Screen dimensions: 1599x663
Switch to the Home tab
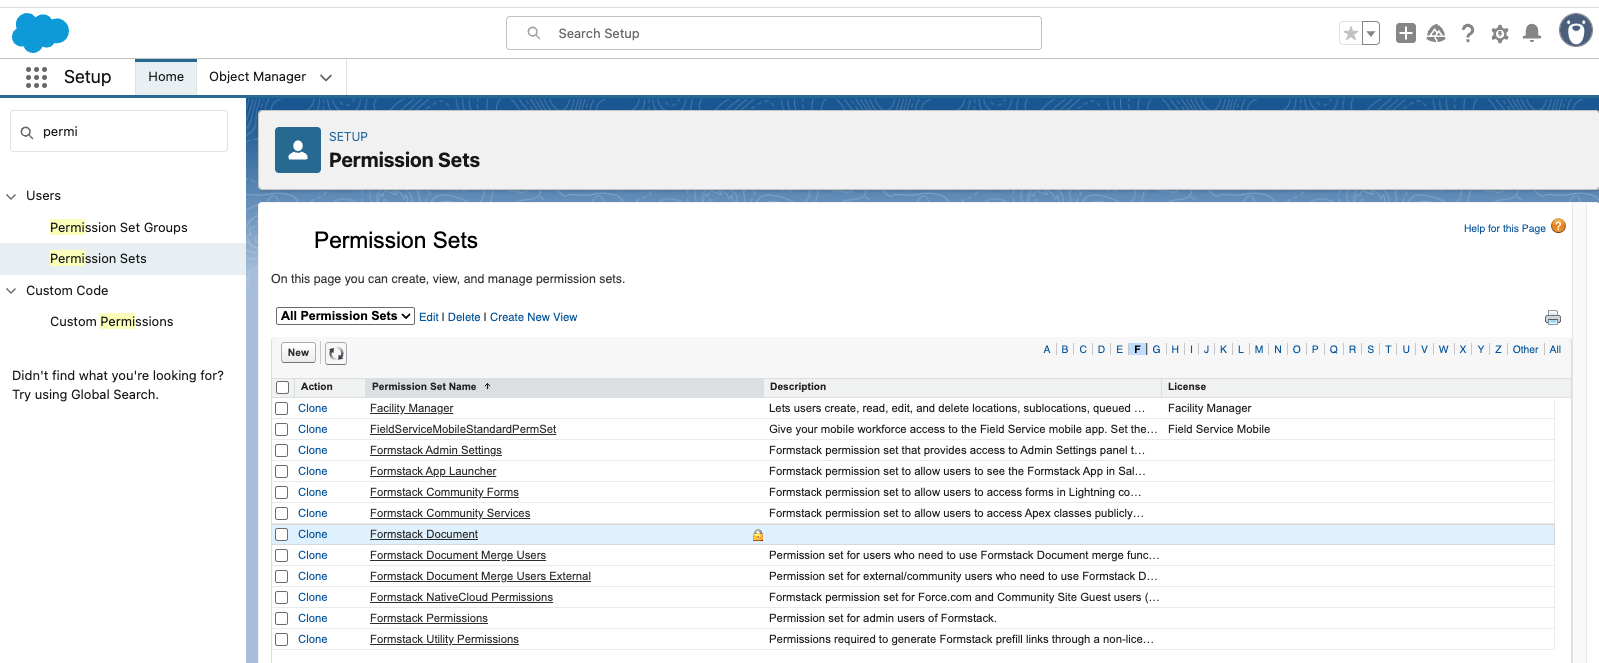[166, 77]
